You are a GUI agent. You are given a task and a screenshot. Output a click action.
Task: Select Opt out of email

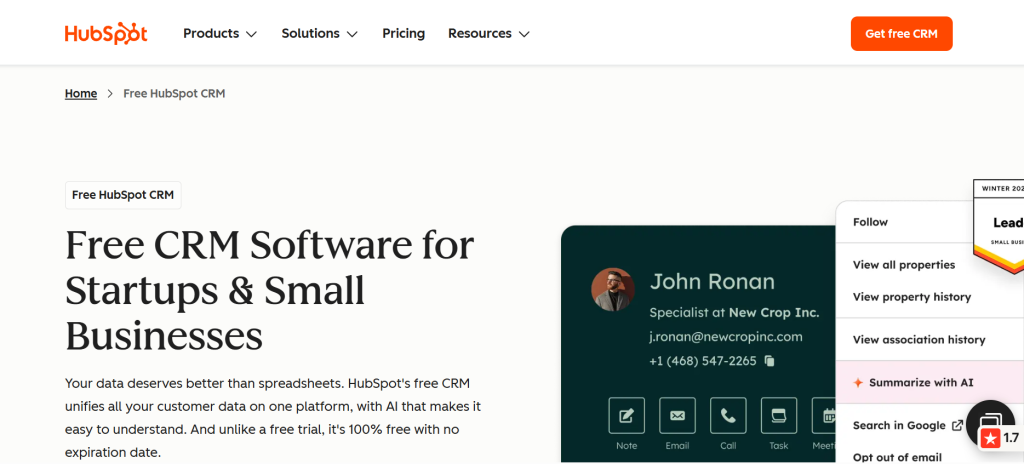pyautogui.click(x=897, y=457)
